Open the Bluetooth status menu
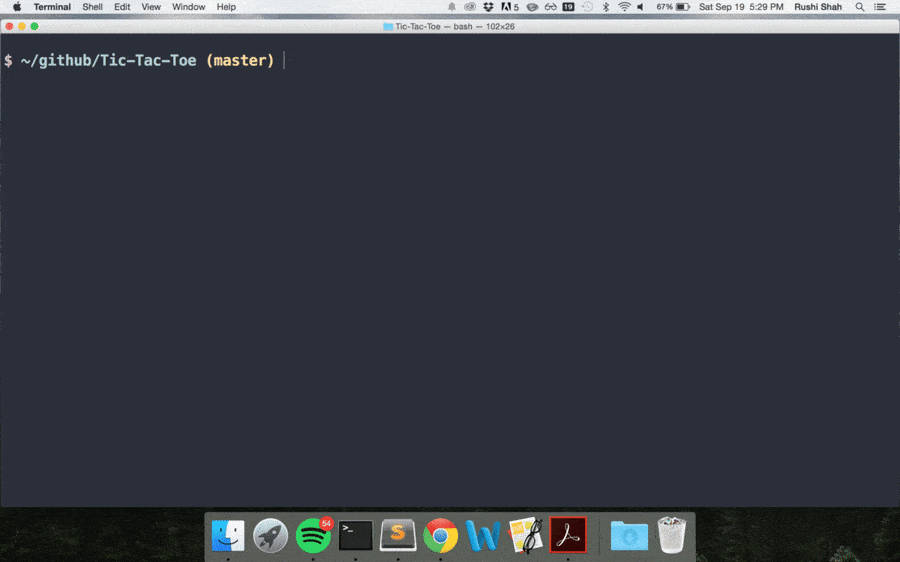The image size is (900, 562). coord(606,7)
